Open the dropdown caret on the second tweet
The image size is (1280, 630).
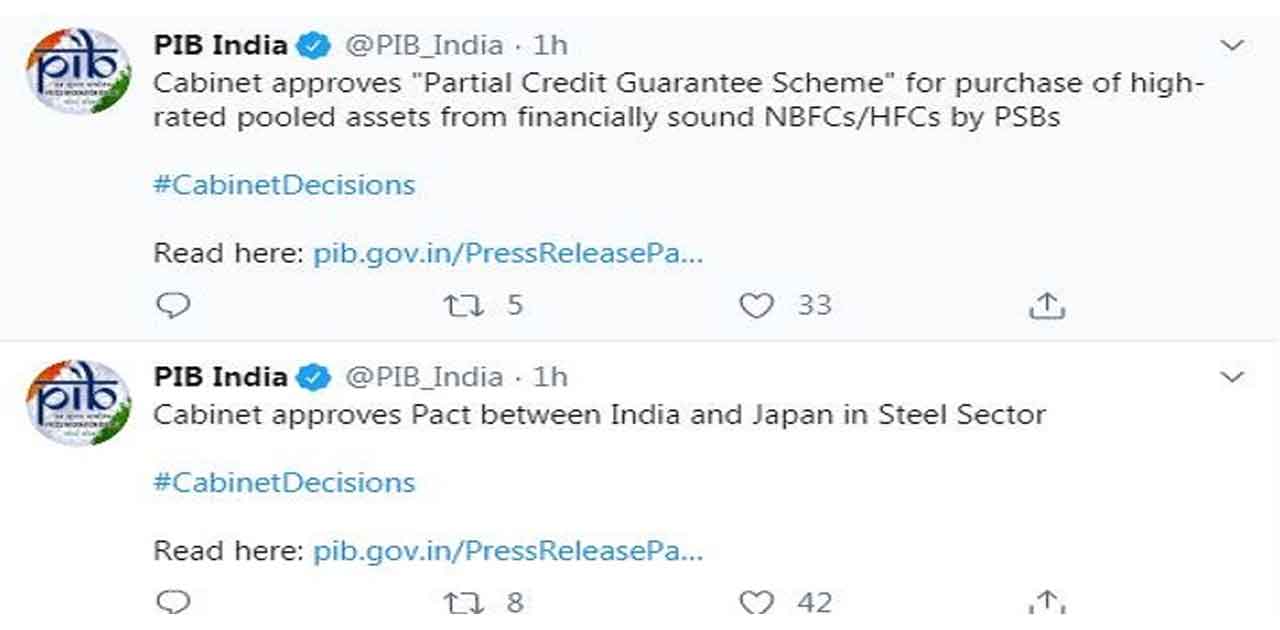[1233, 377]
